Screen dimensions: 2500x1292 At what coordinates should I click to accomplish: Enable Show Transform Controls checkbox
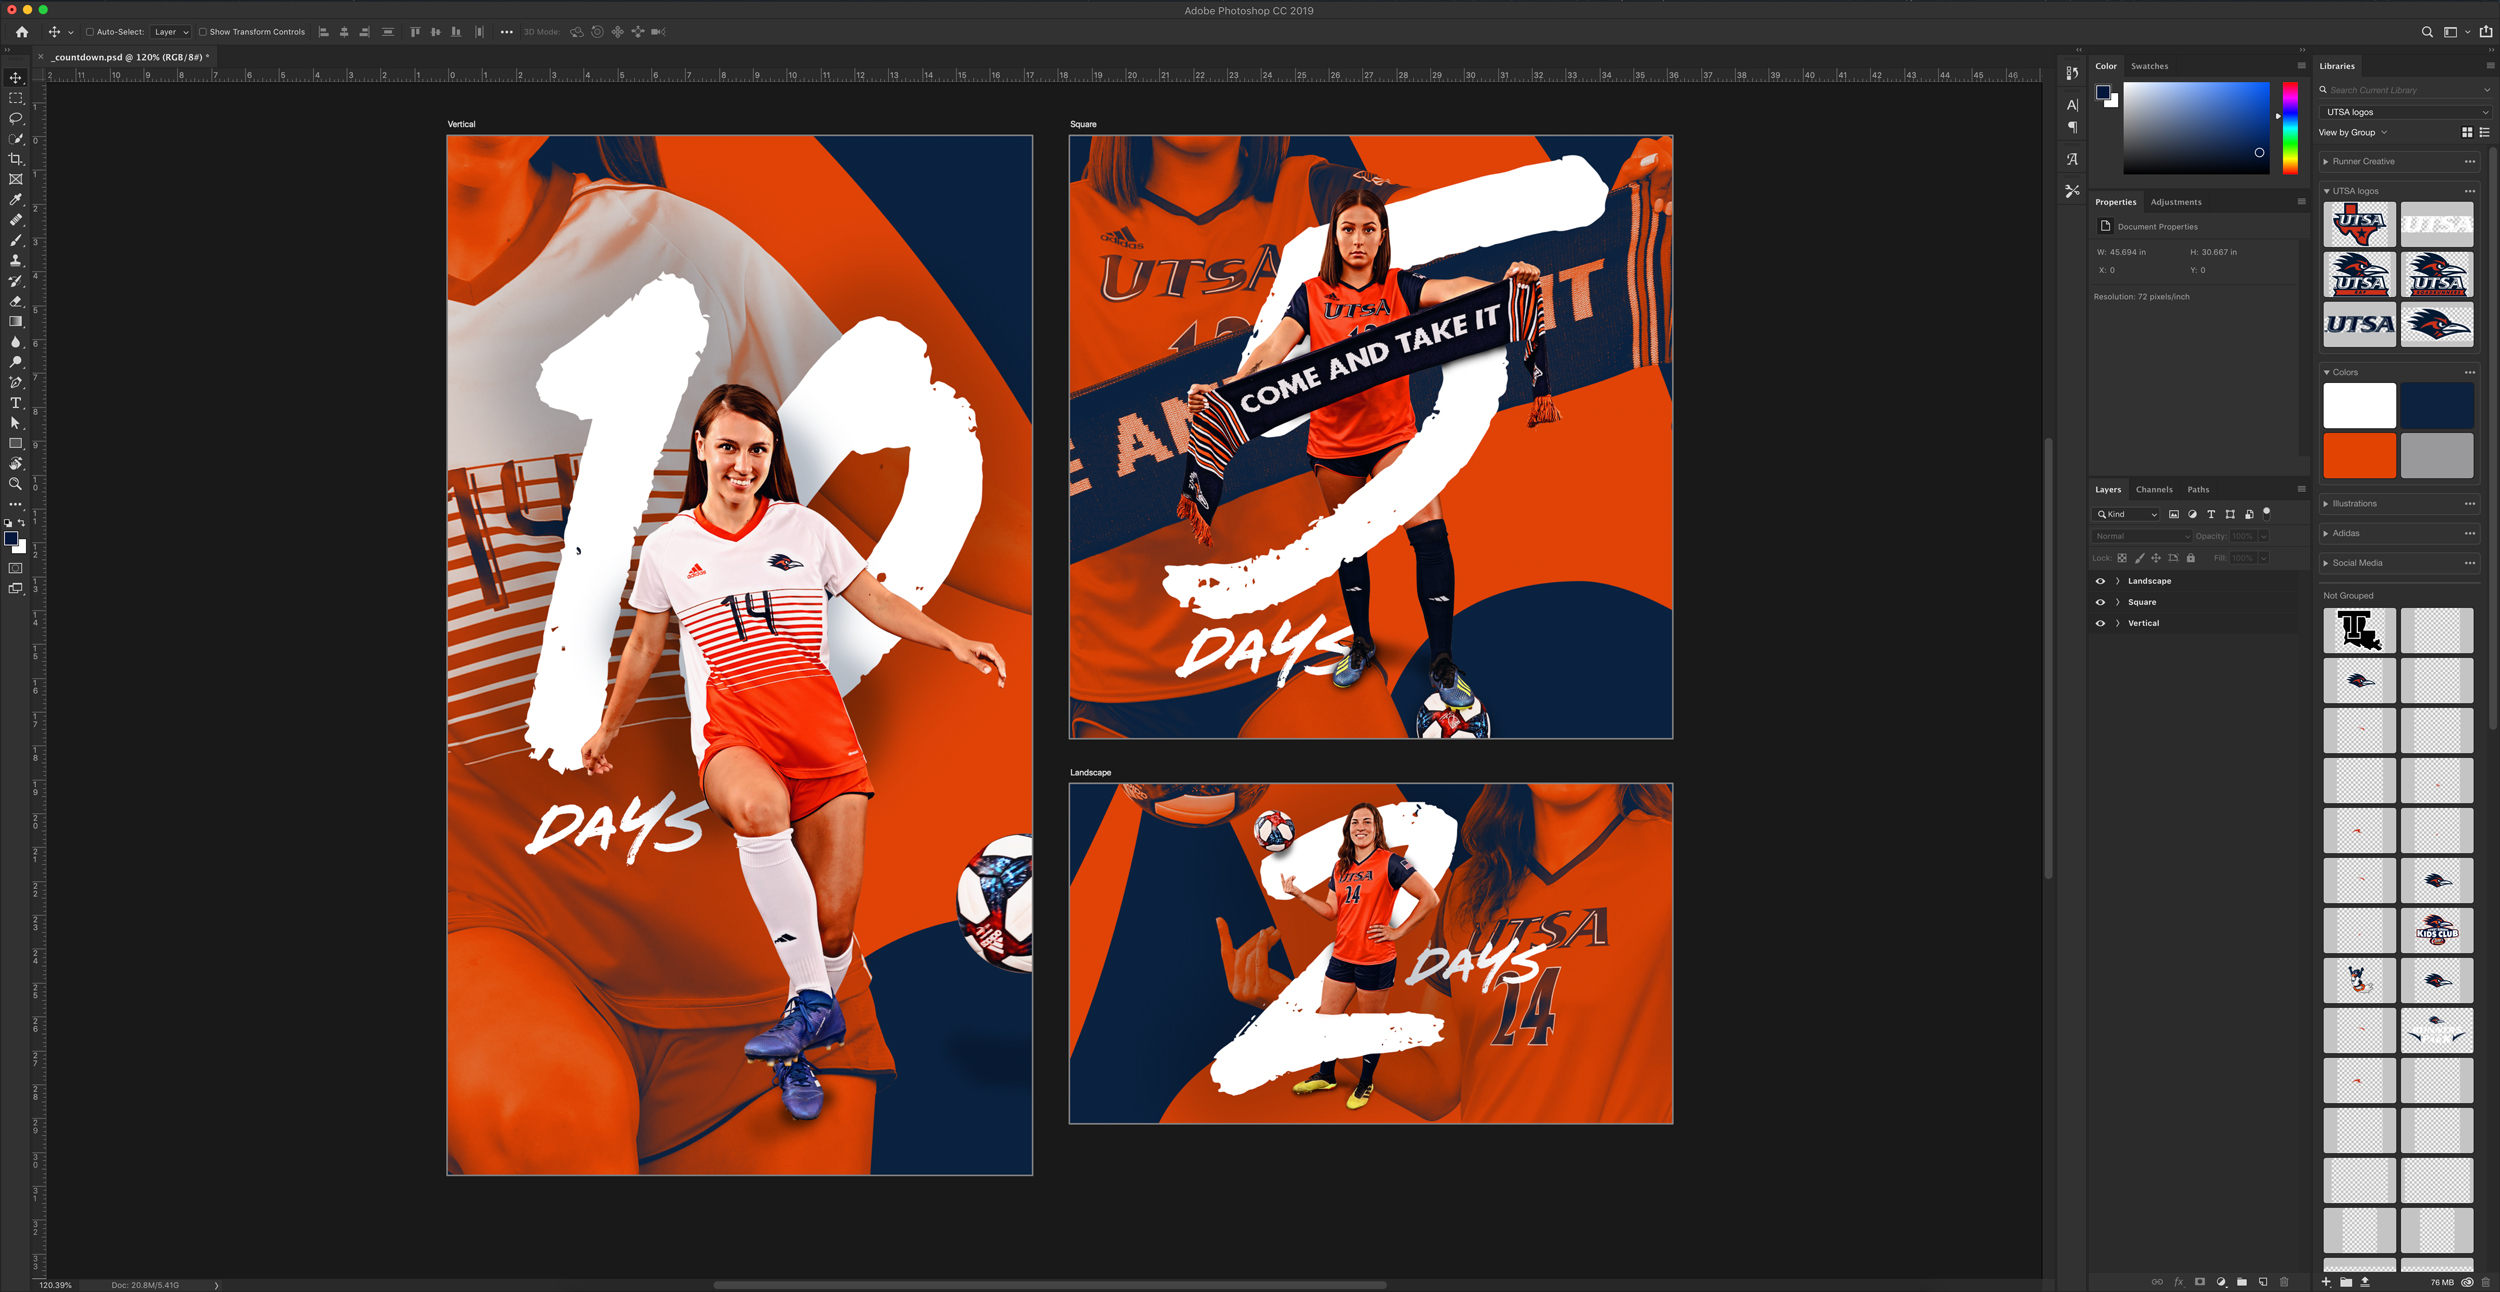click(203, 32)
